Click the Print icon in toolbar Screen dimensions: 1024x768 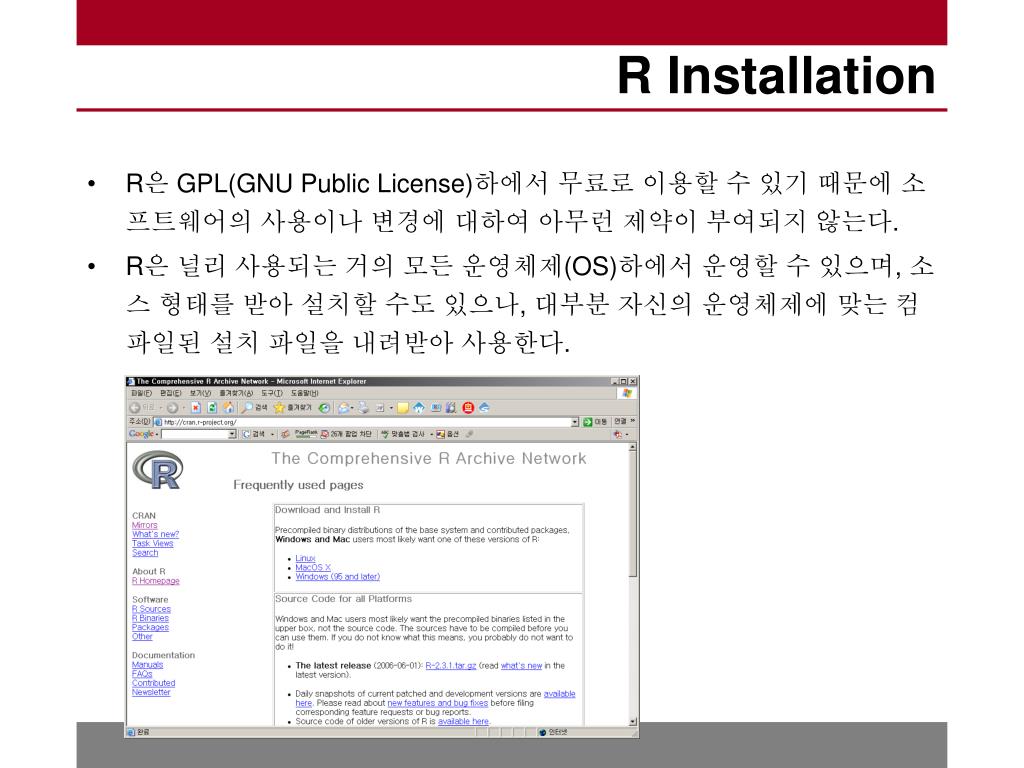(363, 408)
